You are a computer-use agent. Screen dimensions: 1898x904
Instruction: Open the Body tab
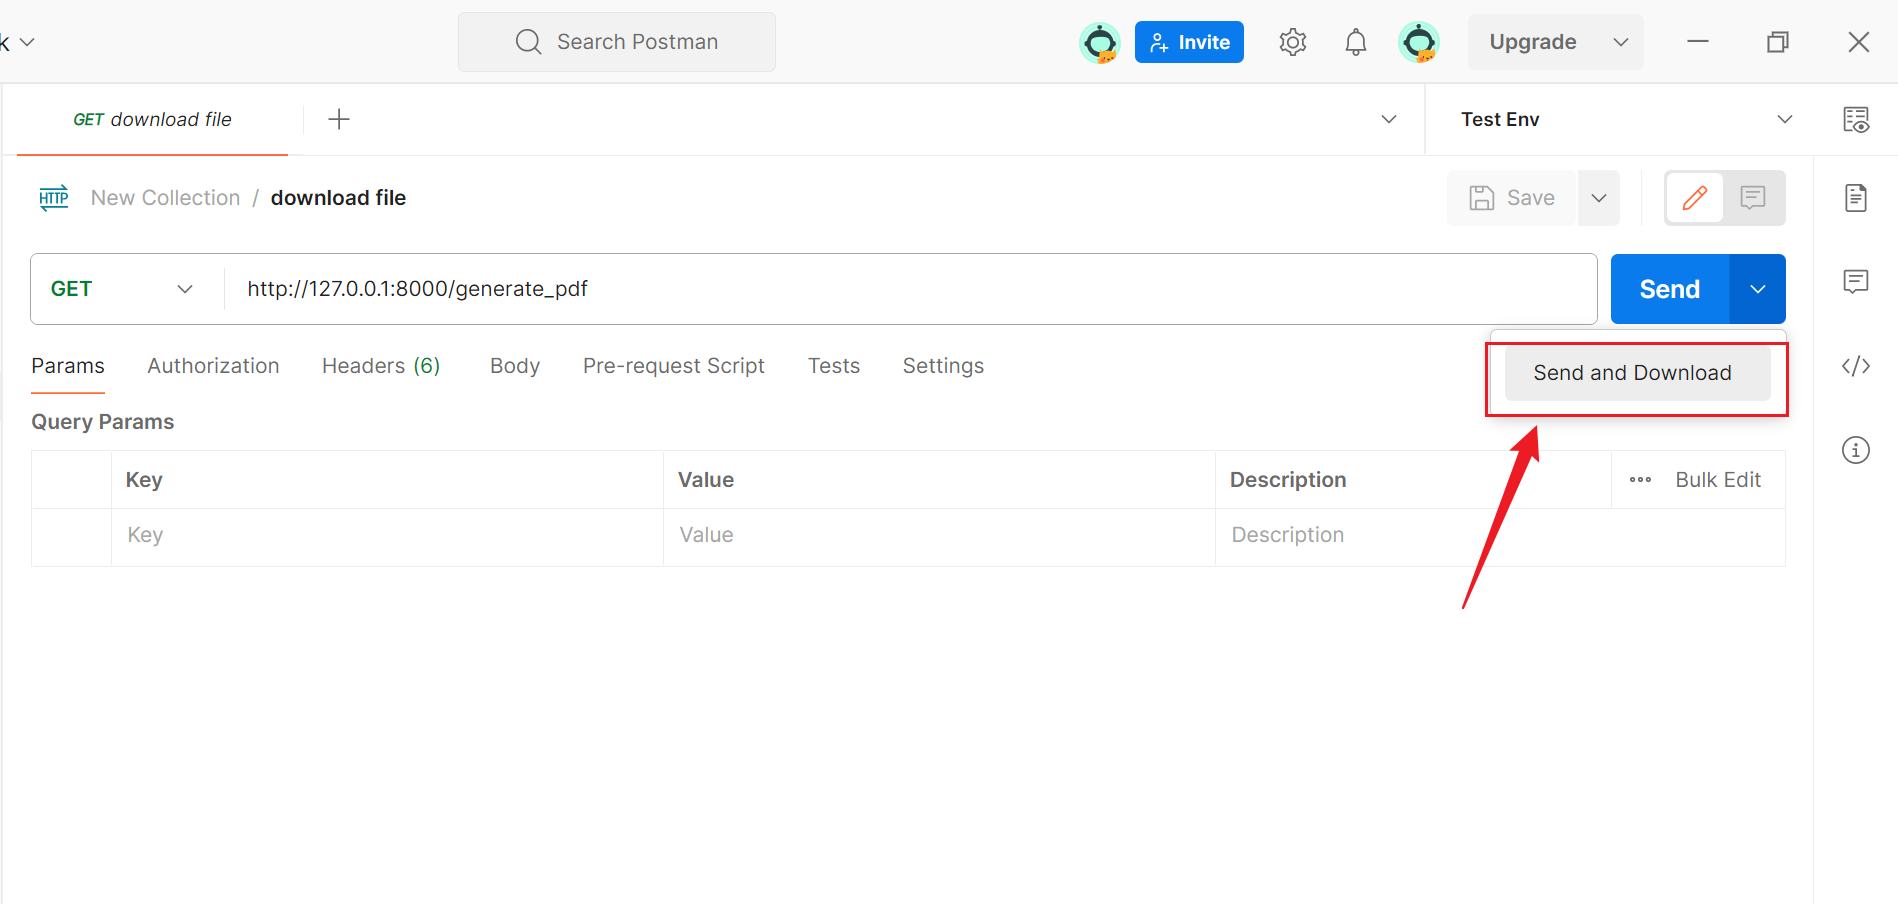pyautogui.click(x=515, y=366)
